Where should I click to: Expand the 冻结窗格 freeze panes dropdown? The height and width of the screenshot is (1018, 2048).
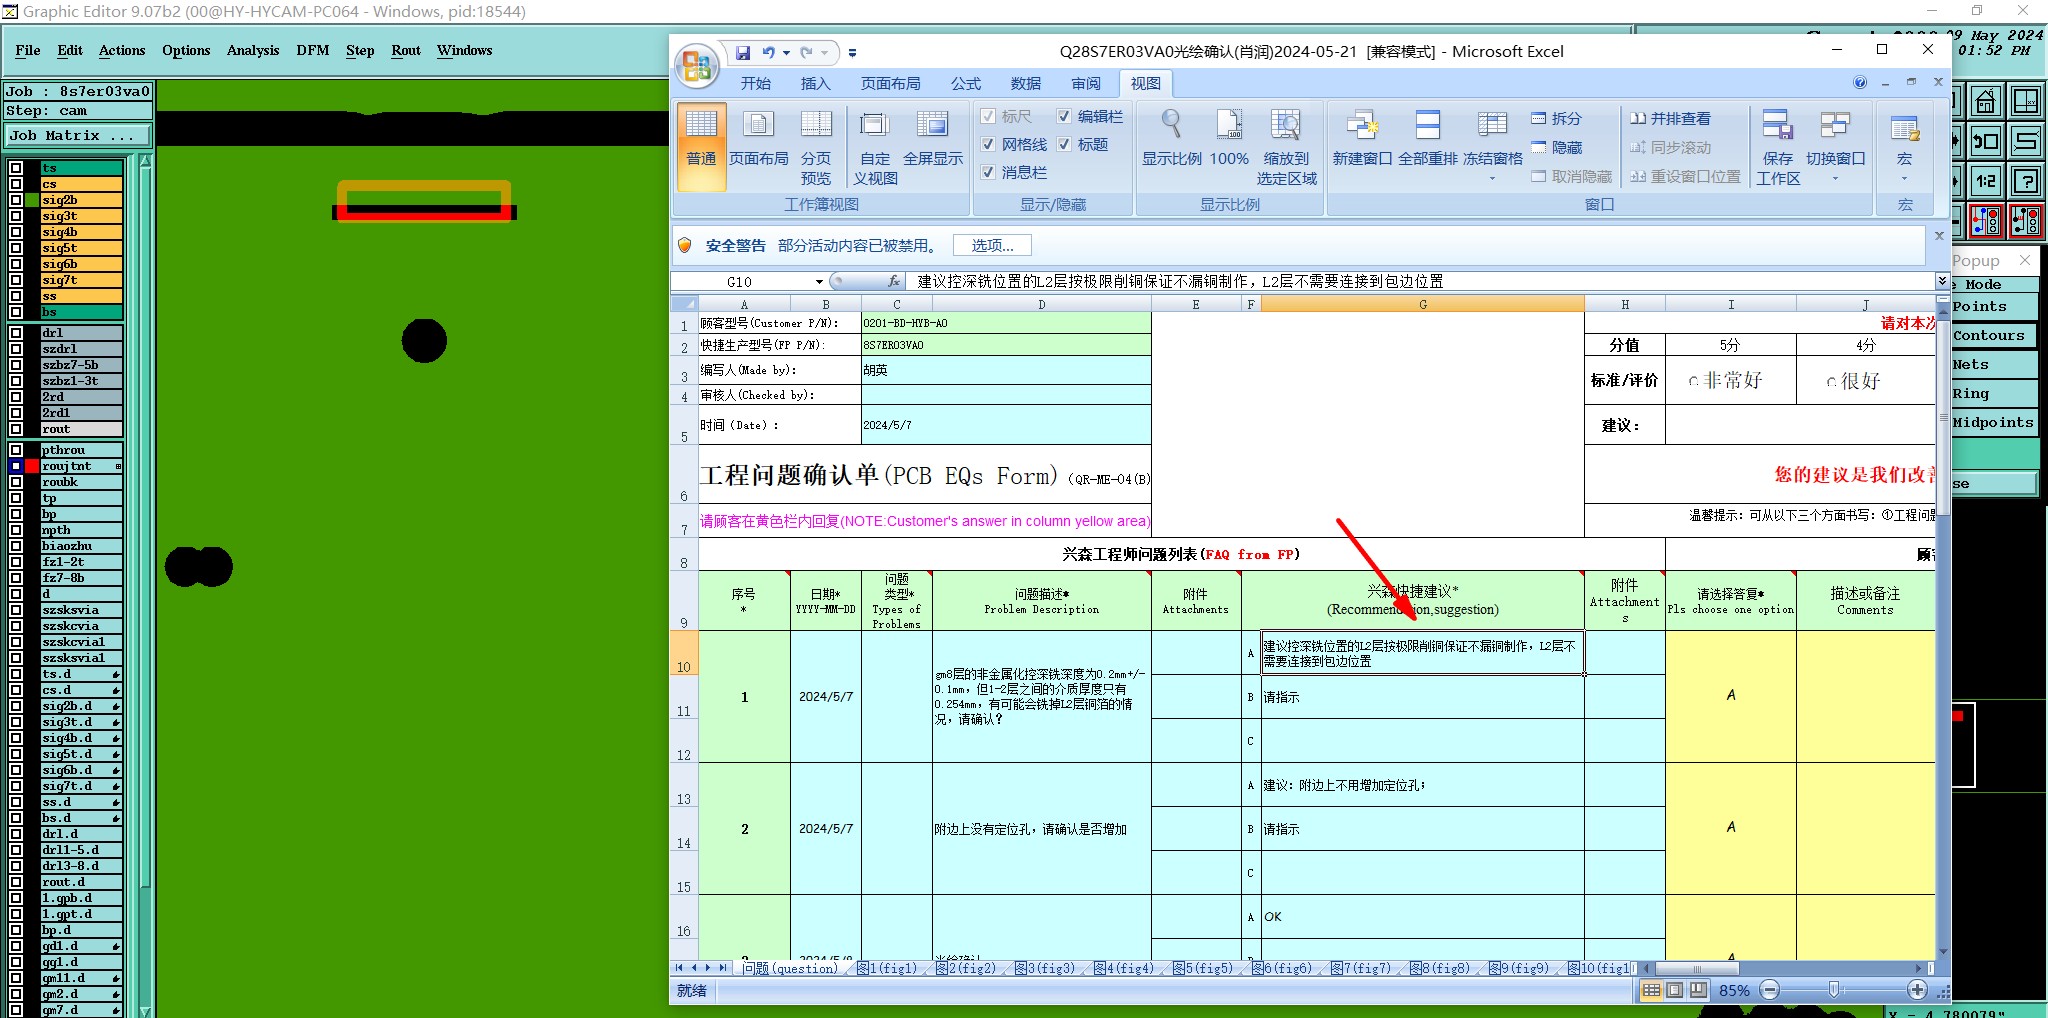(1492, 178)
